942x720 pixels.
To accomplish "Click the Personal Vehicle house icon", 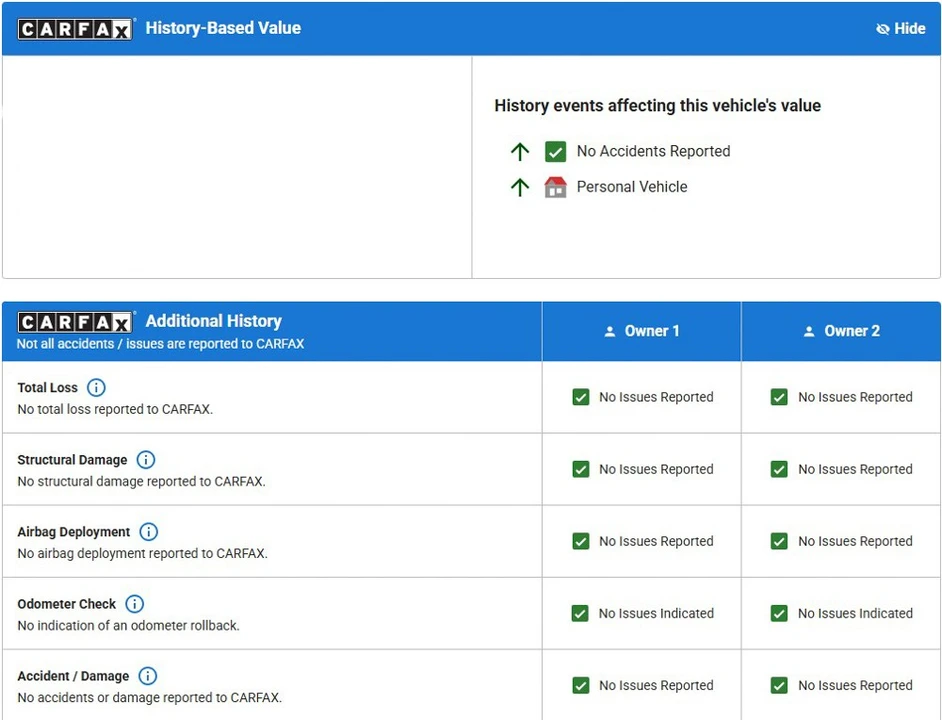I will click(556, 187).
